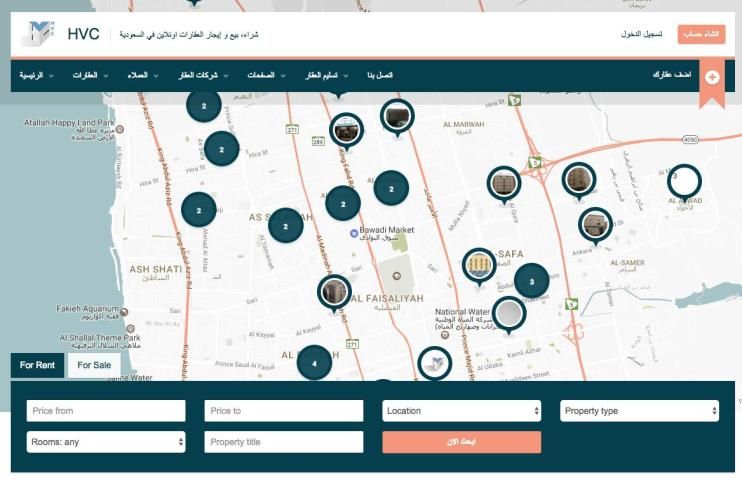Expand the Property type dropdown
This screenshot has height=480, width=742.
coord(639,411)
